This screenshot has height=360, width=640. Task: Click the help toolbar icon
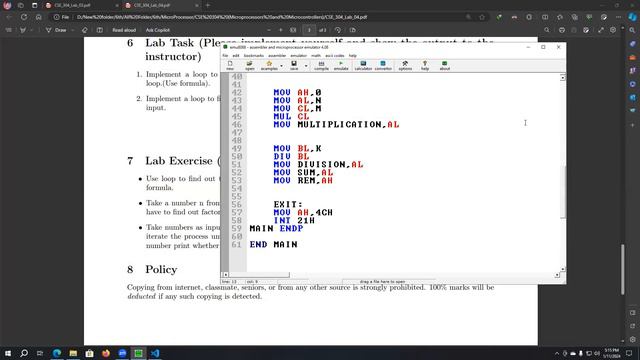[425, 65]
